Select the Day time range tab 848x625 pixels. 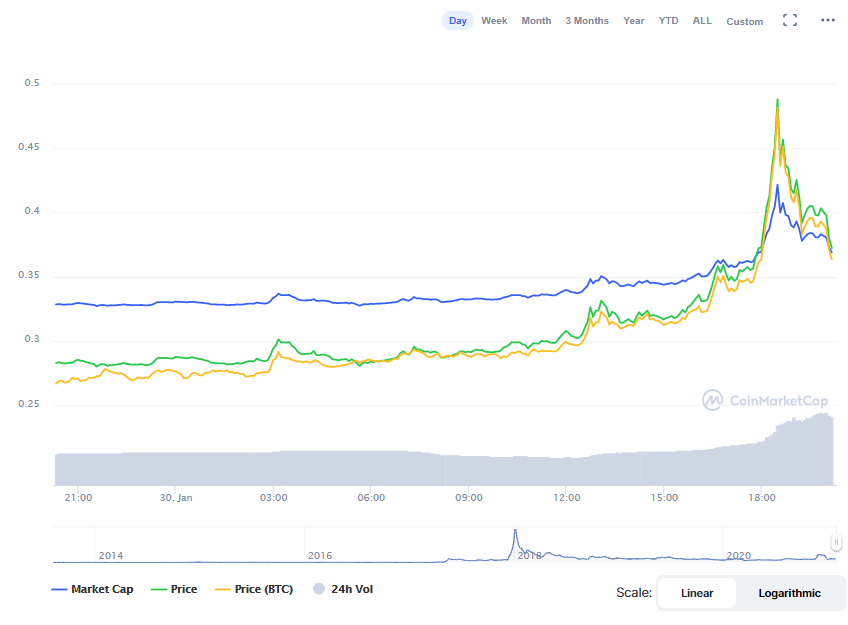458,21
